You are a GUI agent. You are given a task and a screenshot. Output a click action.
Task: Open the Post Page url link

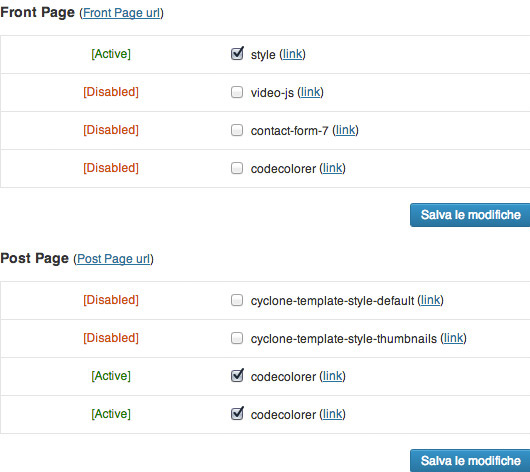pyautogui.click(x=114, y=259)
